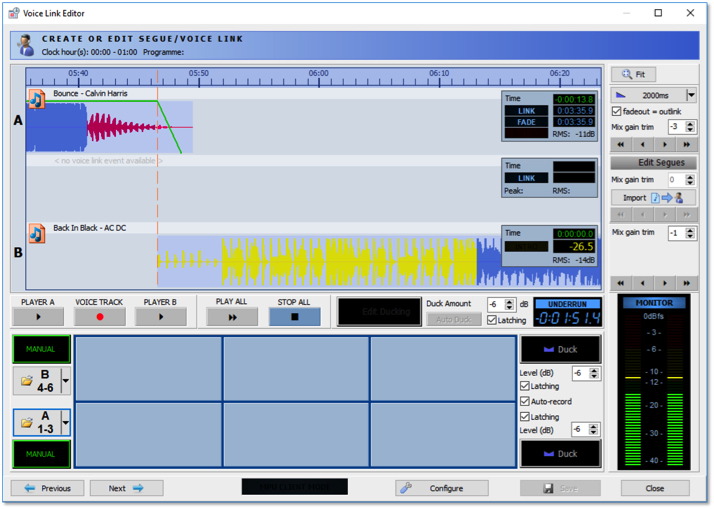Click track A step back nudge button
This screenshot has width=714, height=509.
click(643, 145)
